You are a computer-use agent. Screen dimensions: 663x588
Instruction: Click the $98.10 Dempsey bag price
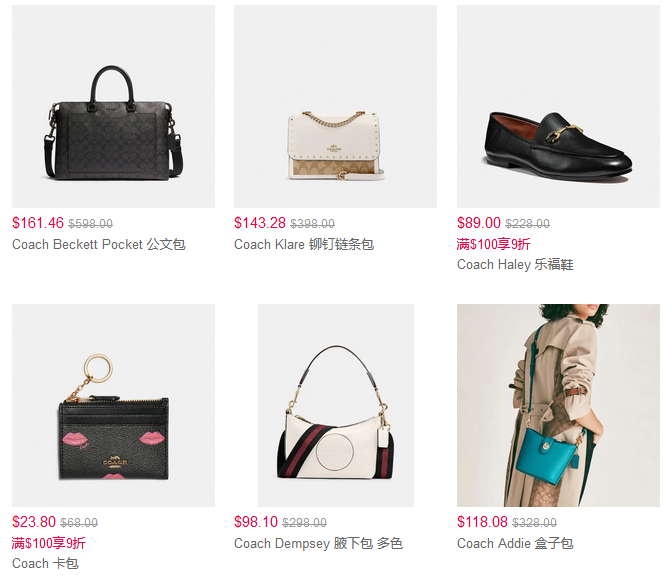[x=256, y=522]
